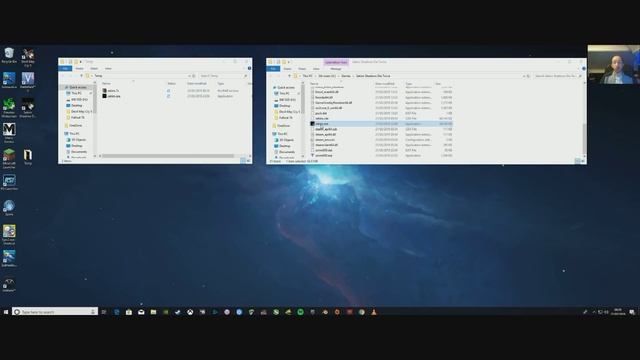The image size is (640, 360).
Task: Switch Sekiro window to large icons view
Action: coord(583,161)
